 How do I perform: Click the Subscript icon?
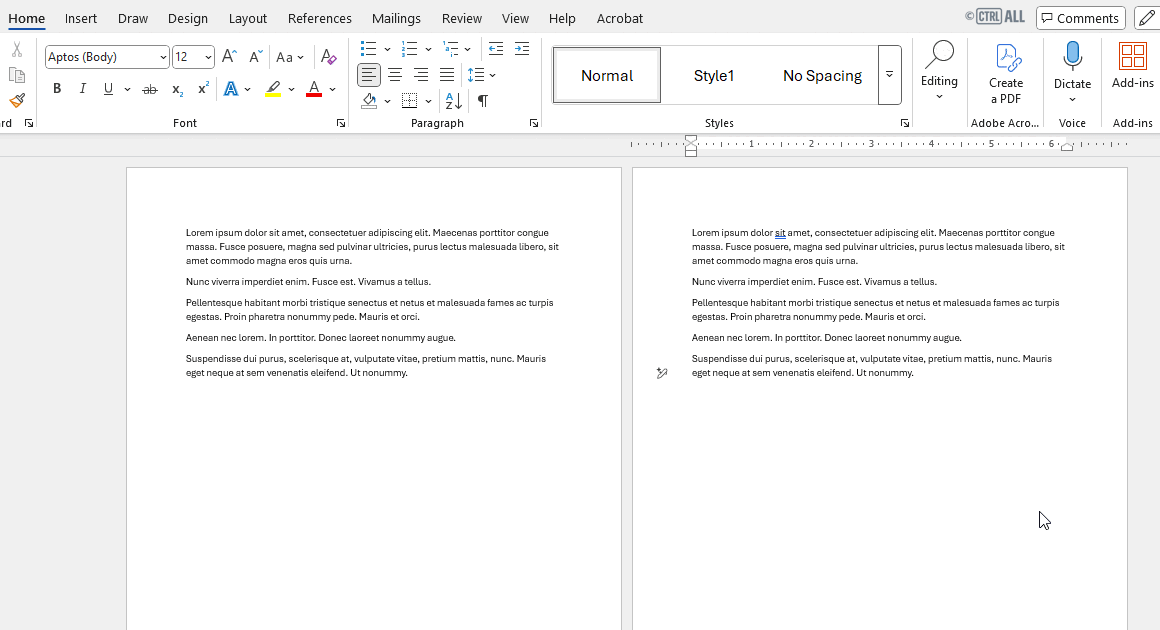(x=176, y=89)
